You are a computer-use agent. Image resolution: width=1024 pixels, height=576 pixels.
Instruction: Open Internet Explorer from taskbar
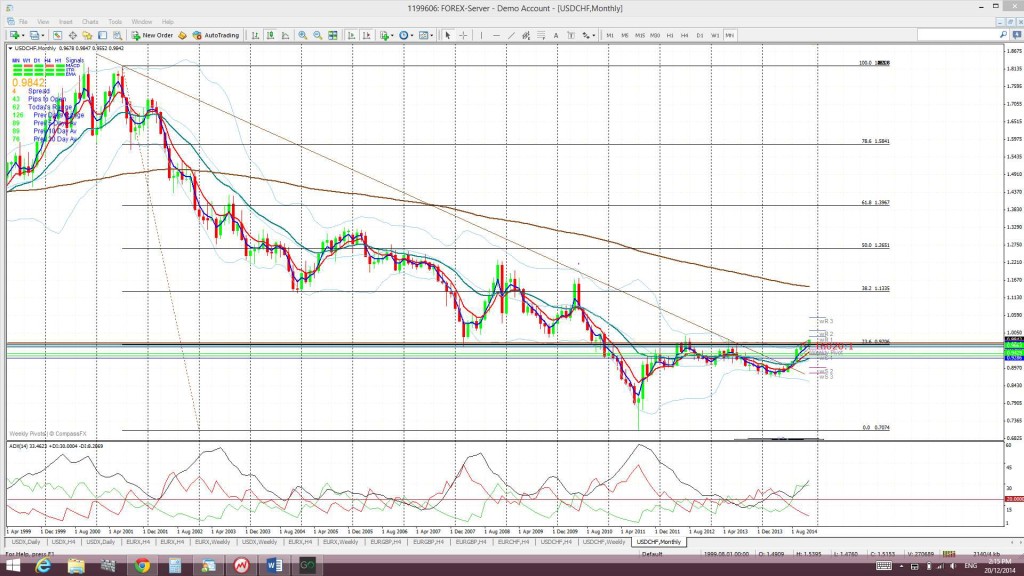point(43,566)
